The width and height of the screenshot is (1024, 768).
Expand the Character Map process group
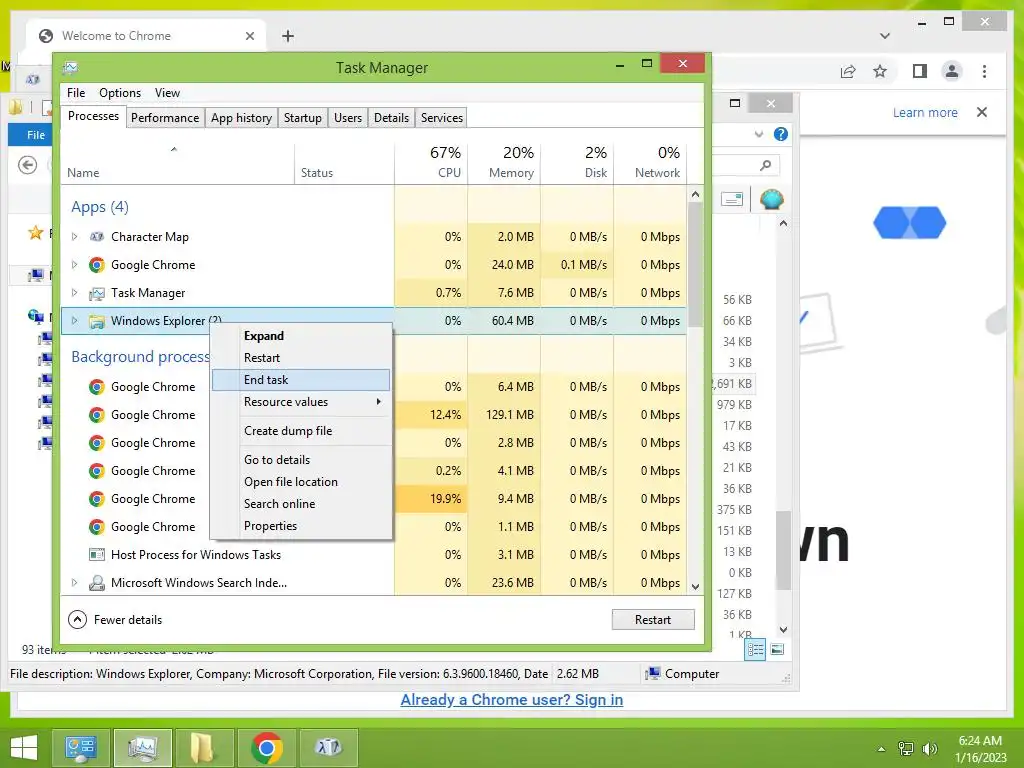point(74,236)
